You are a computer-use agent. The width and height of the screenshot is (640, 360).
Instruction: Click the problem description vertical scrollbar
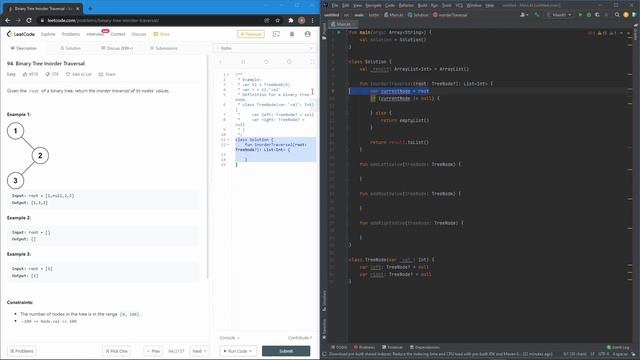[x=208, y=167]
